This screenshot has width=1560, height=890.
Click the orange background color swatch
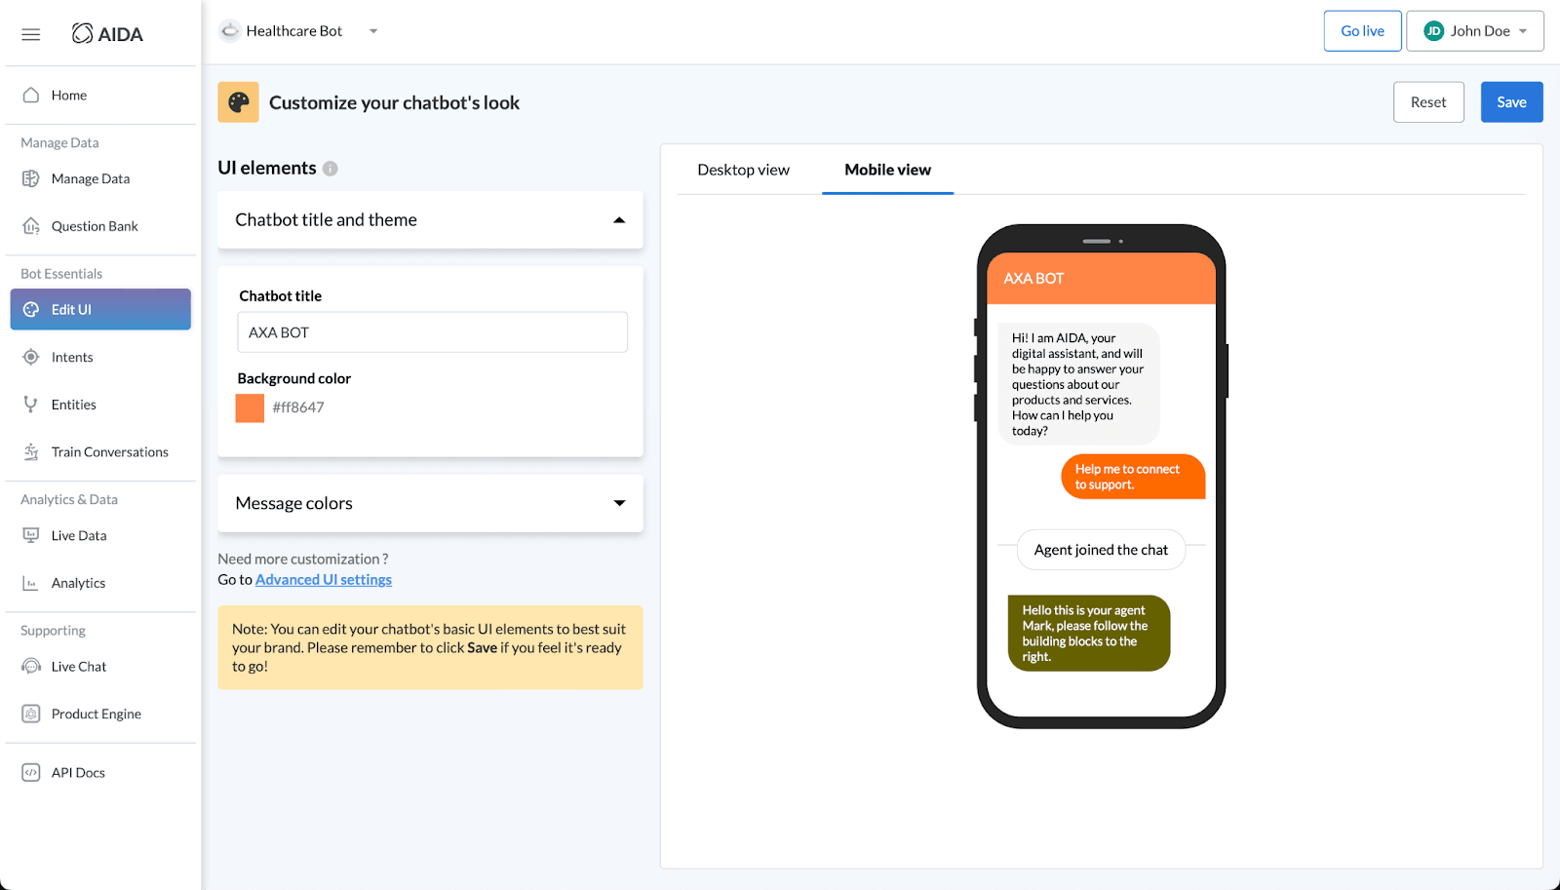coord(248,407)
